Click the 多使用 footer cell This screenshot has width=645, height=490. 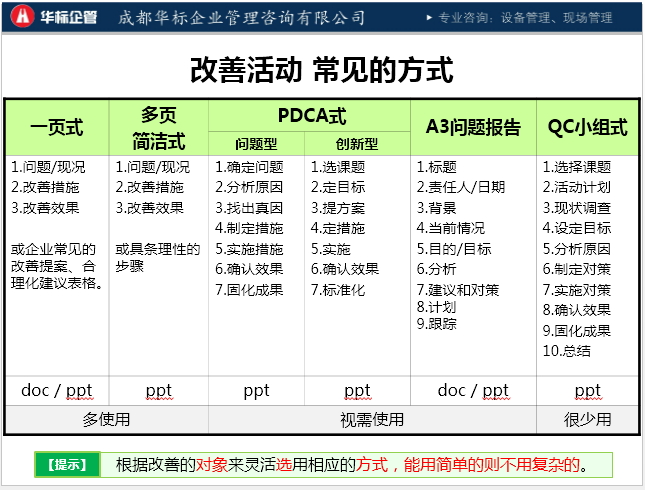[106, 419]
